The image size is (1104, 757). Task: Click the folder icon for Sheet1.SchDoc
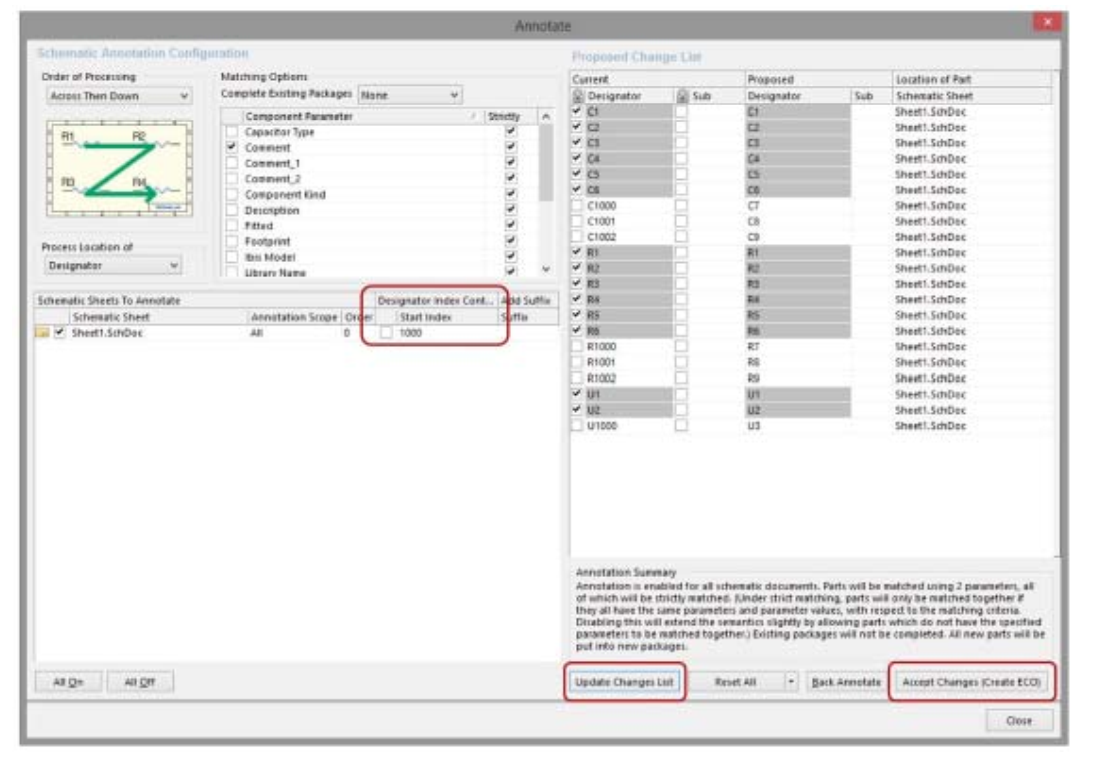[x=43, y=332]
